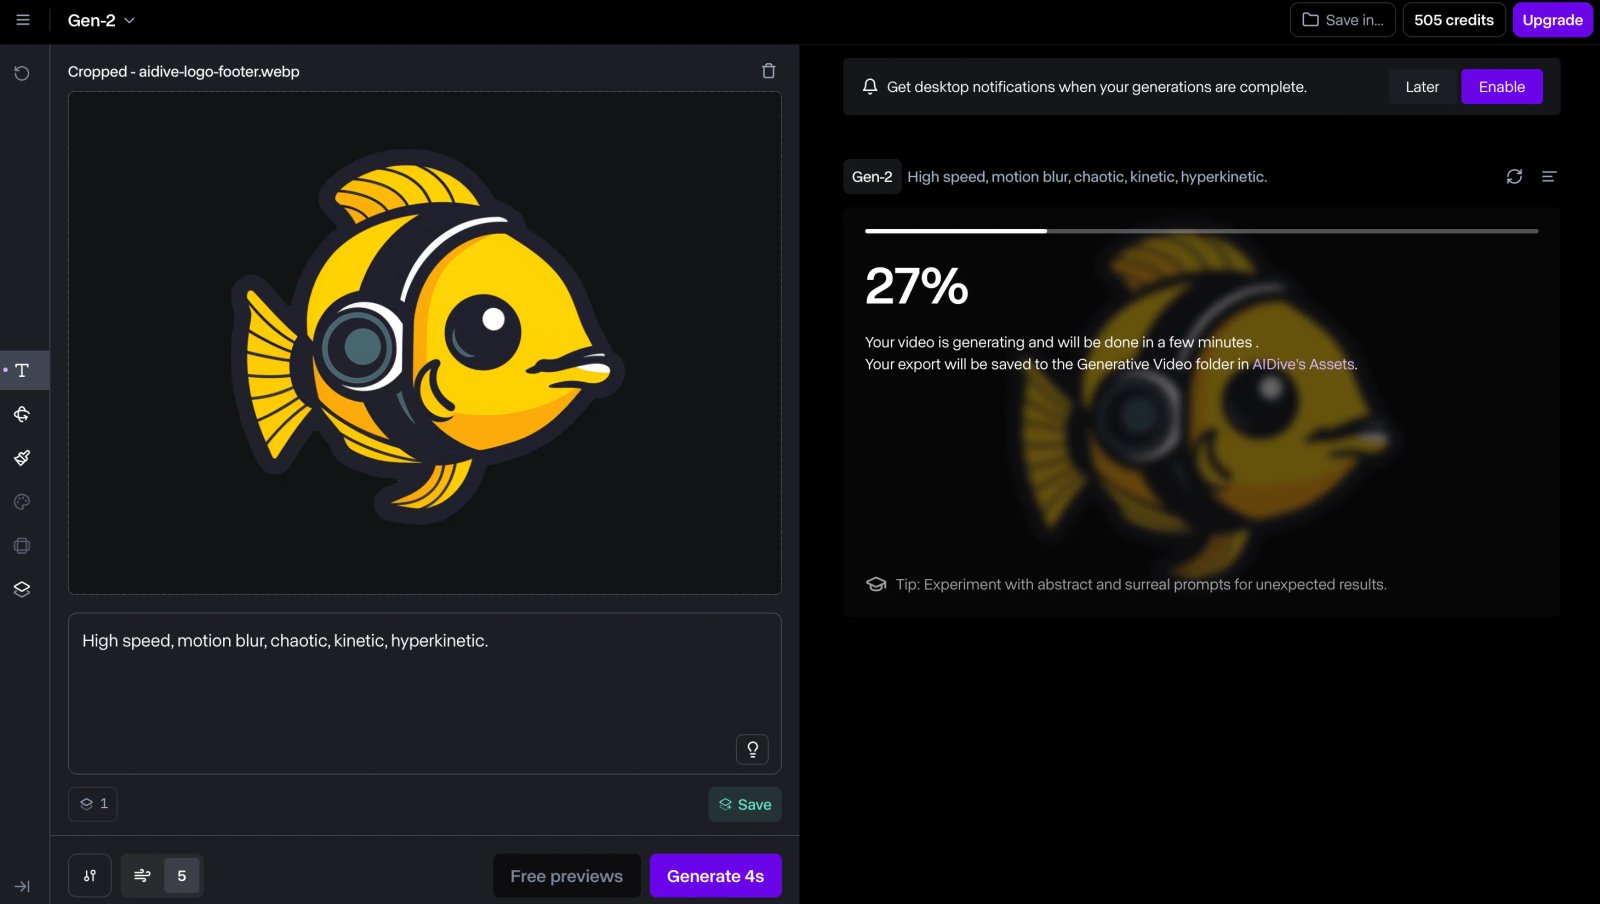1600x904 pixels.
Task: Expand the collapsed sidebar arrow
Action: coord(22,886)
